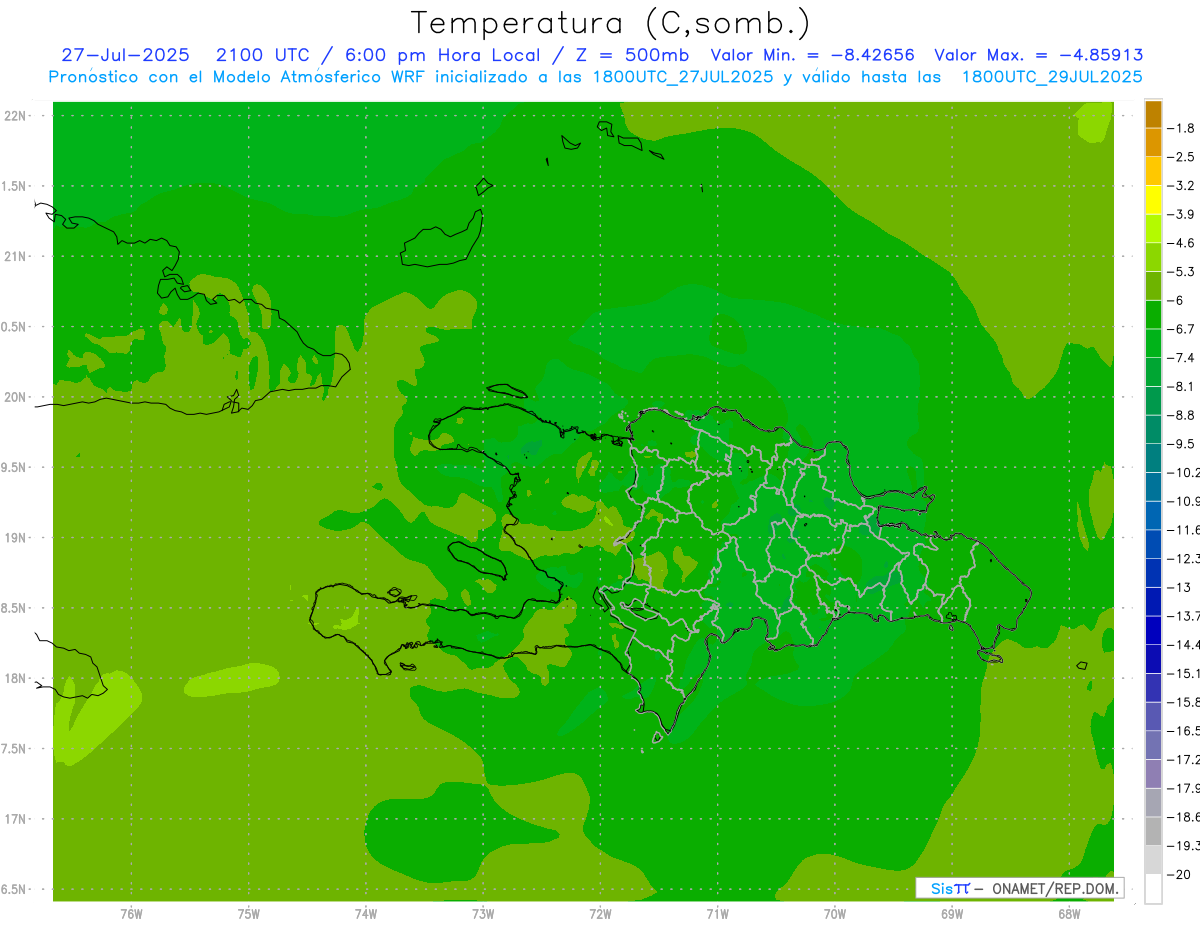Click the '-20' colorbar value
Viewport: 1200px width, 927px height.
[x=1177, y=874]
